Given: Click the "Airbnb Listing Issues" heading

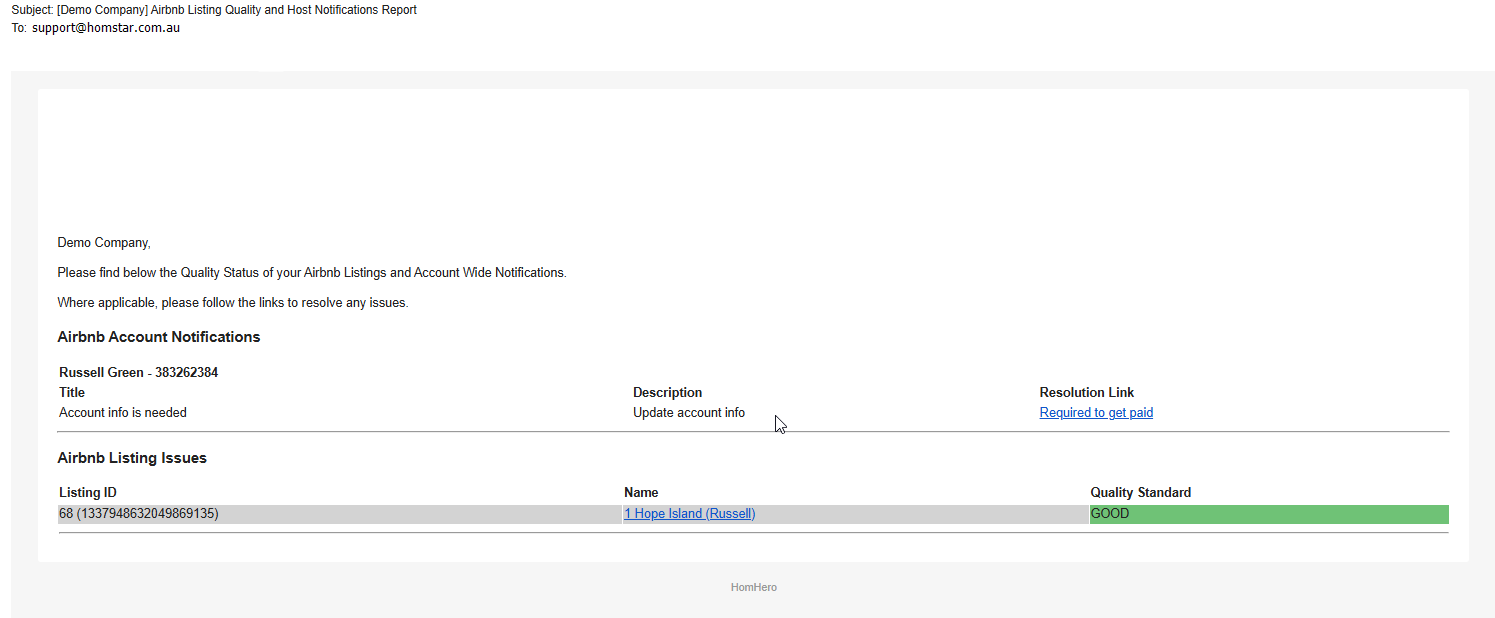Looking at the screenshot, I should (132, 458).
